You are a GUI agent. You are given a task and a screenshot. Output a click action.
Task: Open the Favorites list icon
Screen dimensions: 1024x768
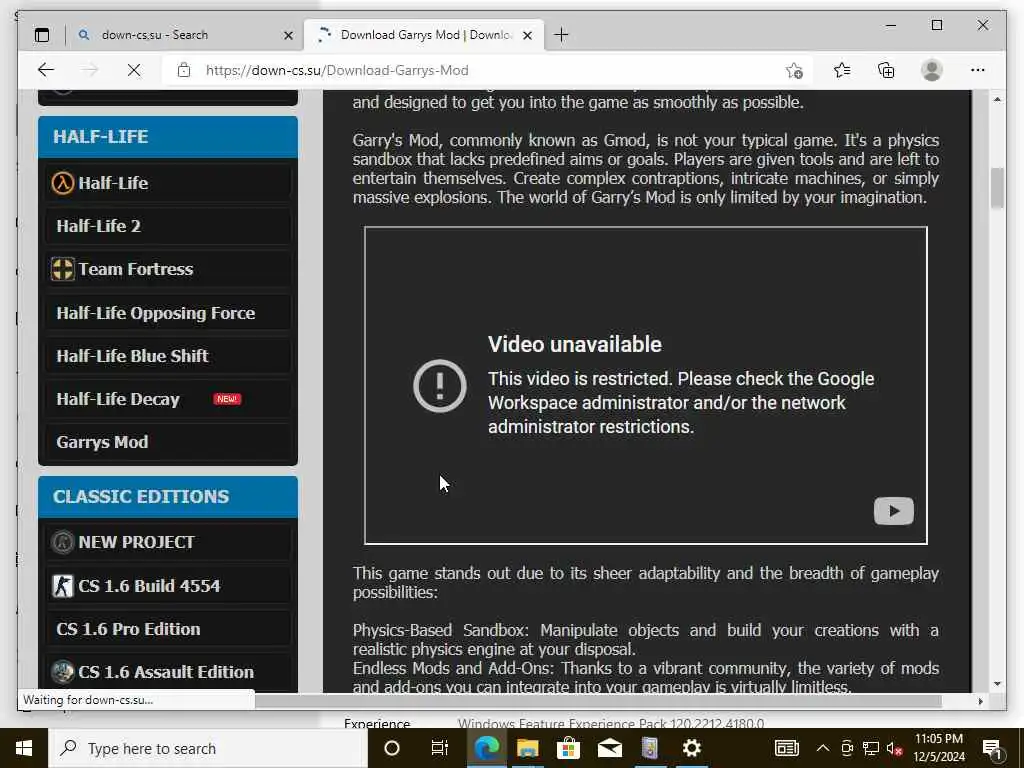coord(842,70)
